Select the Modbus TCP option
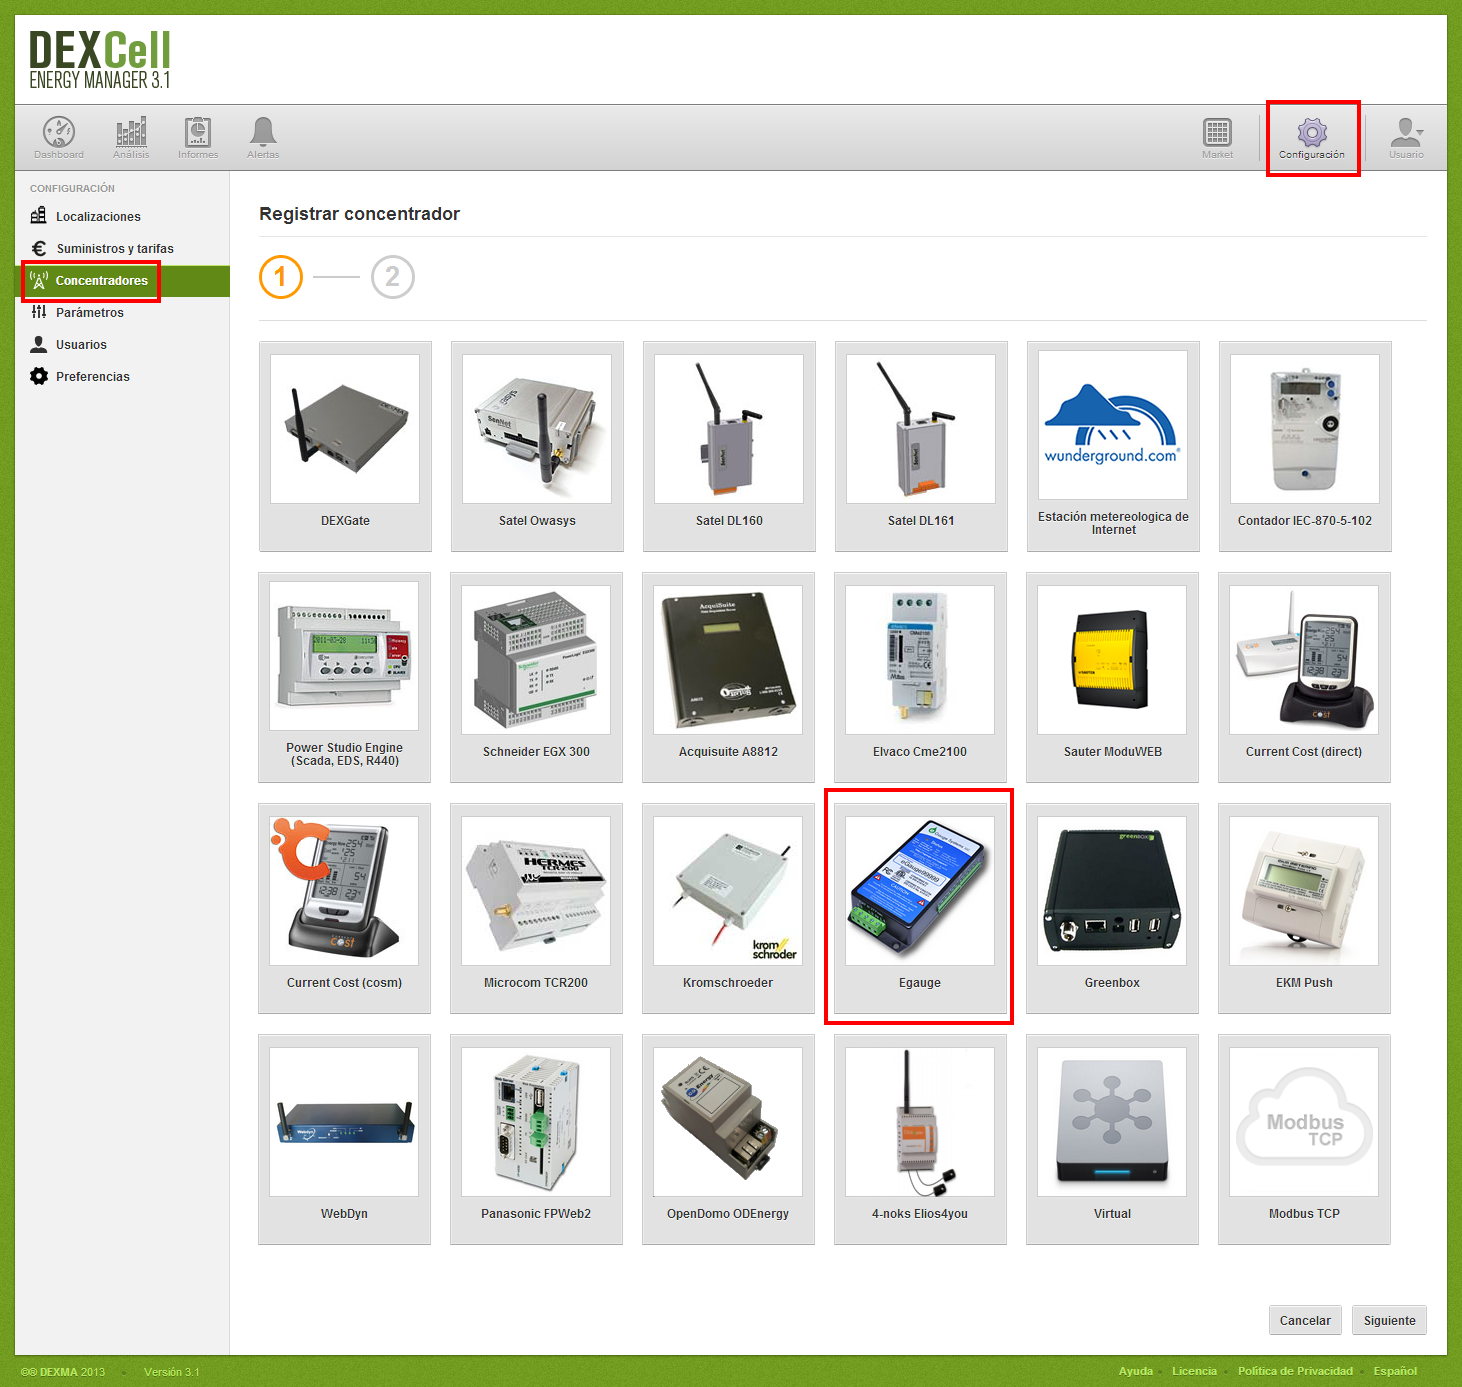 (1304, 1139)
